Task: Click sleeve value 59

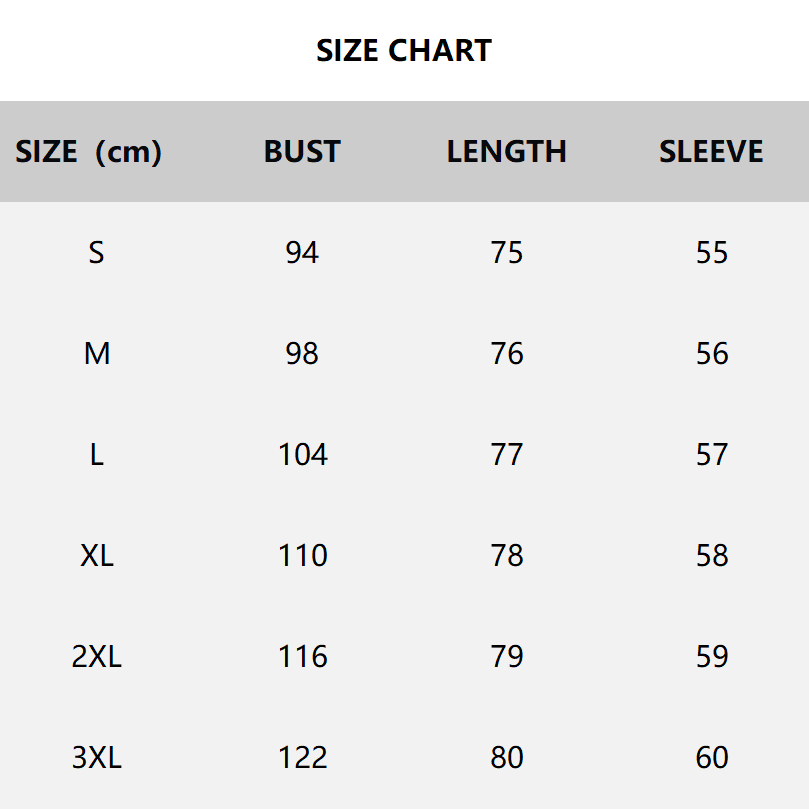Action: pyautogui.click(x=712, y=657)
